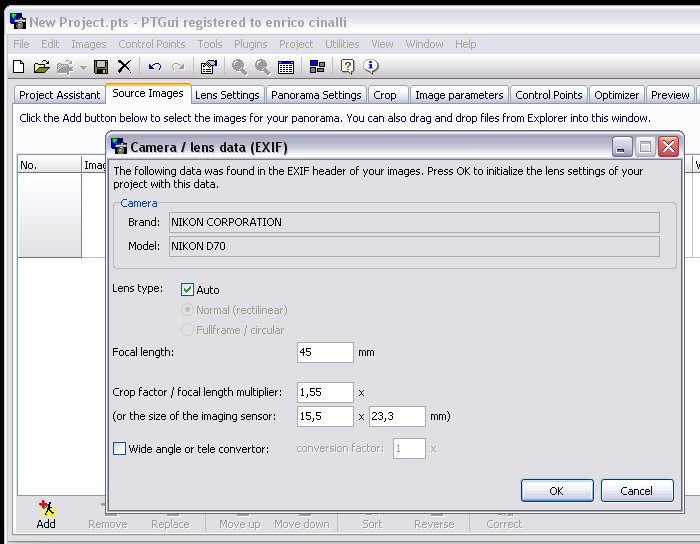Open the Project menu
Screen dimensions: 700x544
296,44
